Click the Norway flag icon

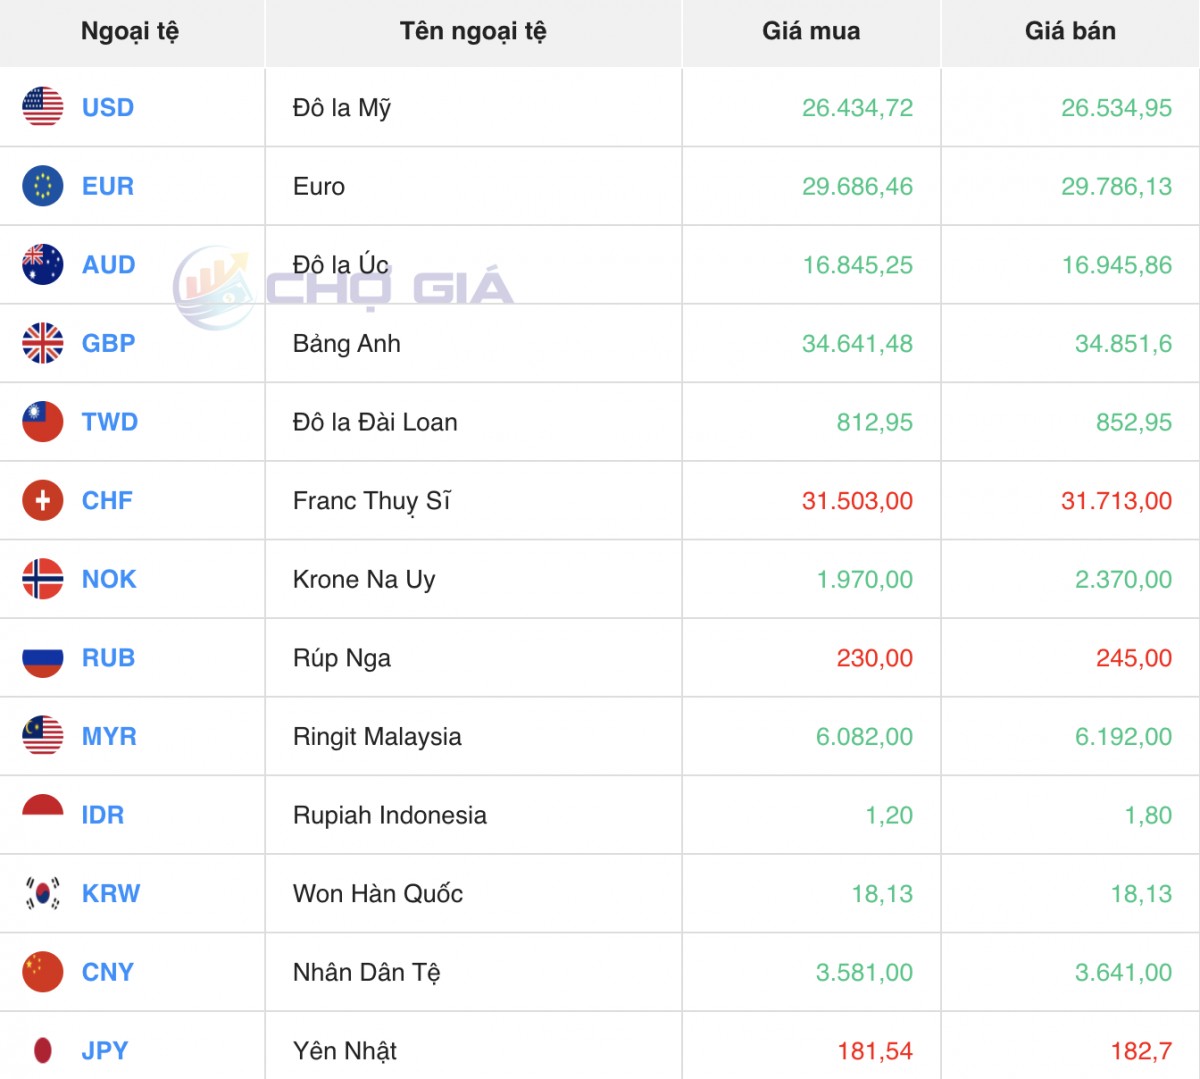coord(42,579)
